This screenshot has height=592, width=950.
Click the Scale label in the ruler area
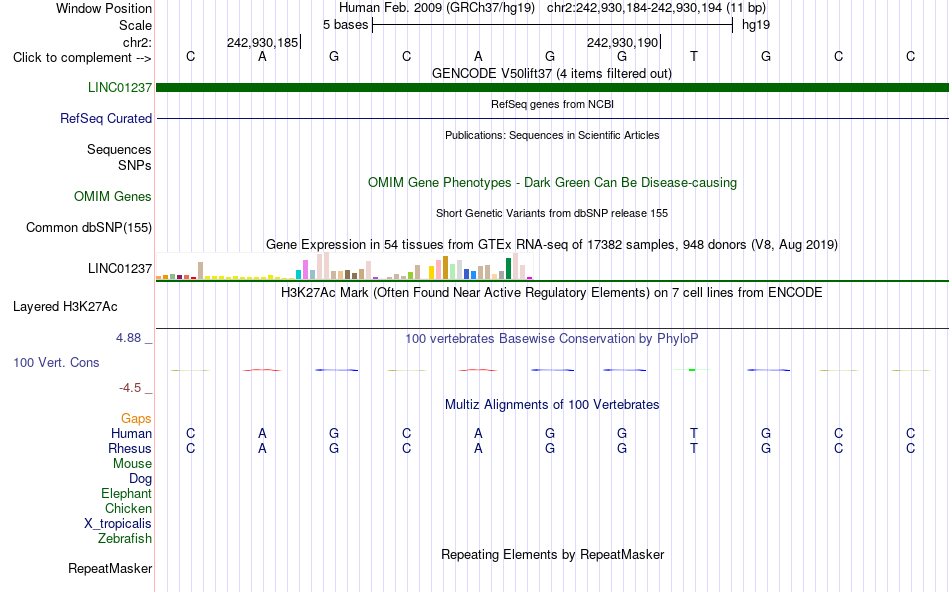tap(135, 25)
